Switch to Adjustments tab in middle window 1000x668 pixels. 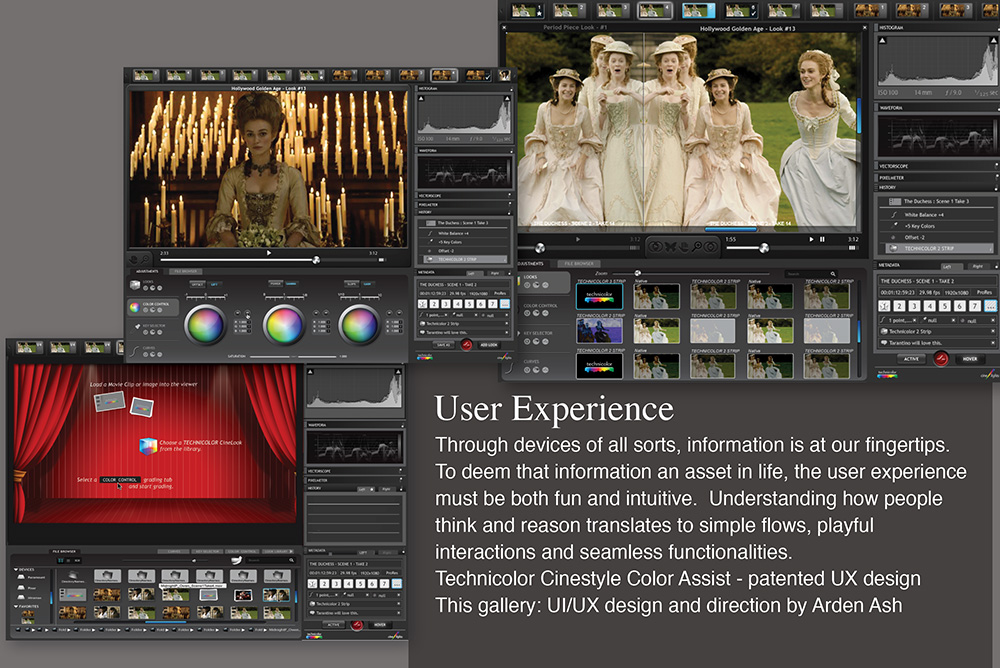click(x=147, y=270)
